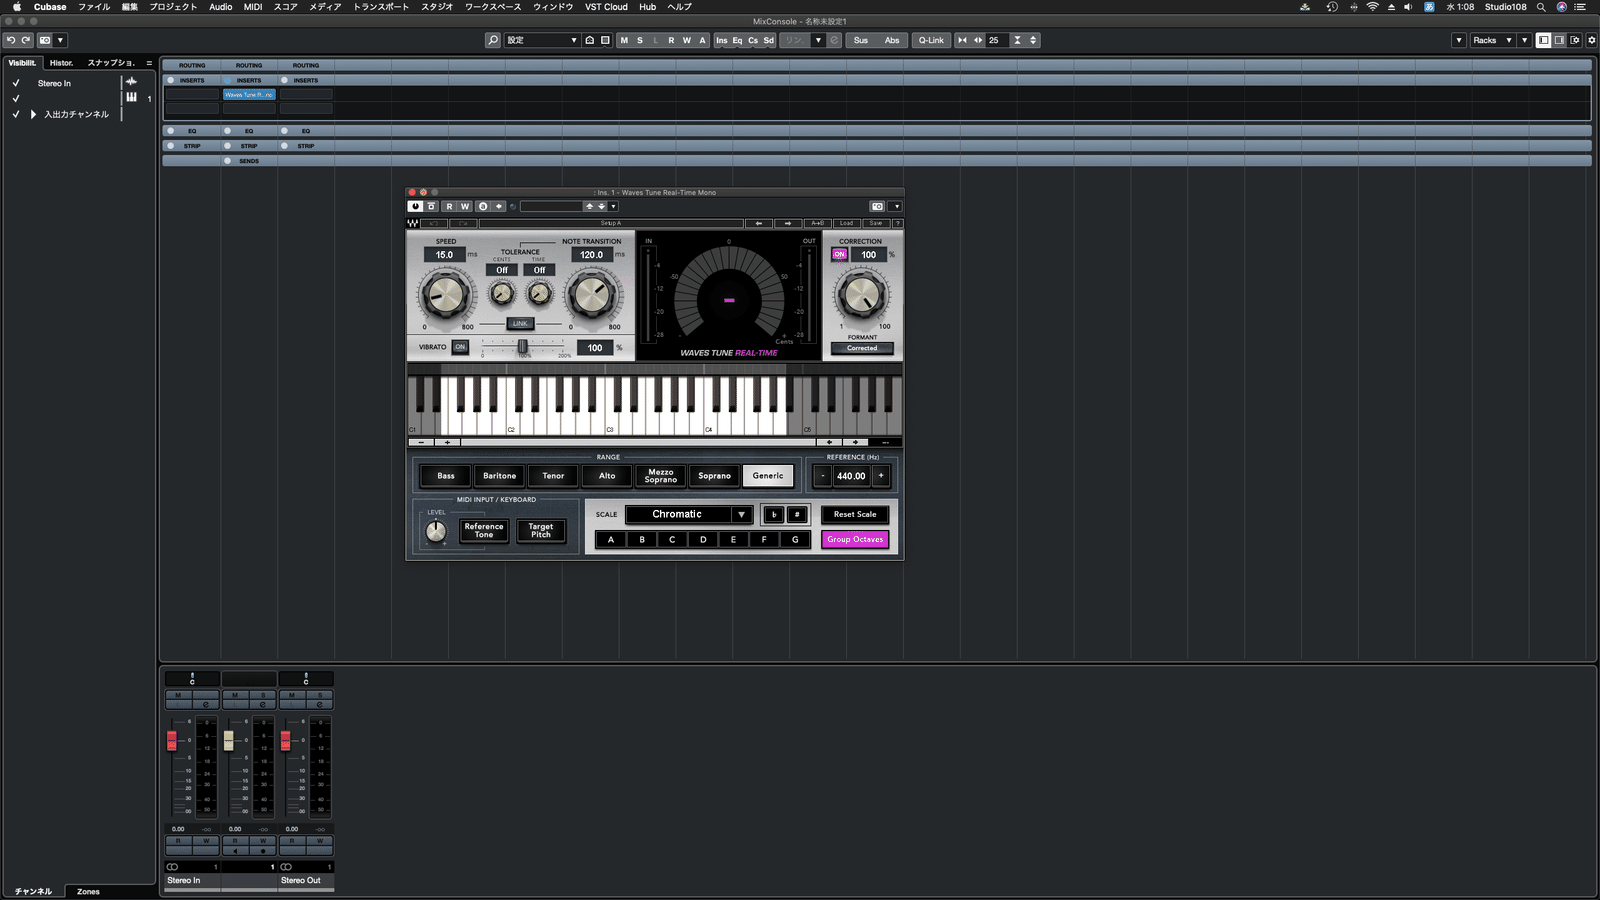Open the リンク group dropdown arrow

818,40
